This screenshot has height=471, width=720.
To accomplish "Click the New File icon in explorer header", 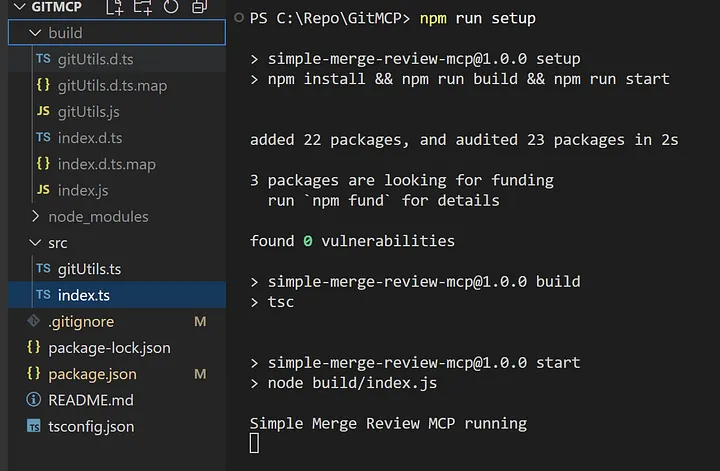I will pos(116,8).
